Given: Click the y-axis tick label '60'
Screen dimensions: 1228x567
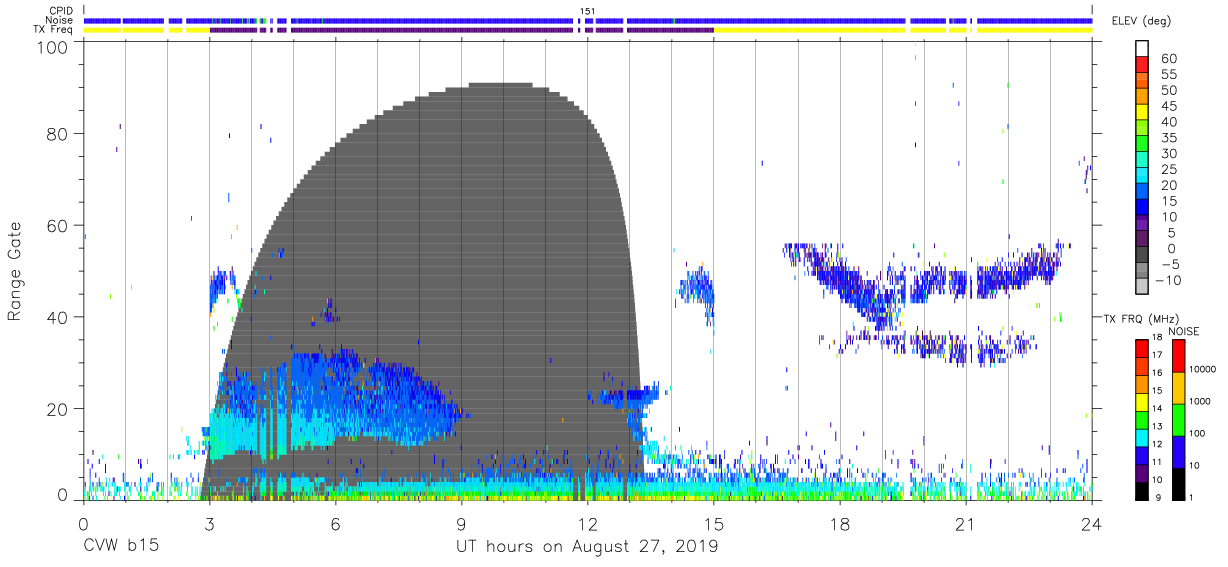Looking at the screenshot, I should [59, 226].
